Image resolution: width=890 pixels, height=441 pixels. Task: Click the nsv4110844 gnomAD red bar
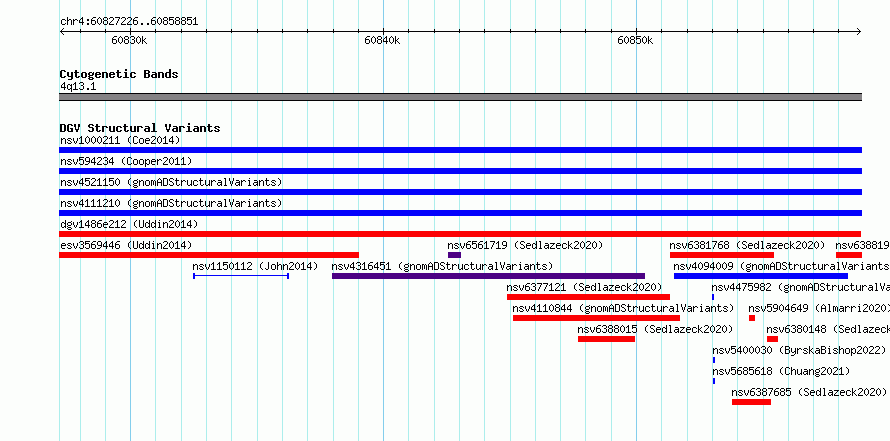click(596, 318)
